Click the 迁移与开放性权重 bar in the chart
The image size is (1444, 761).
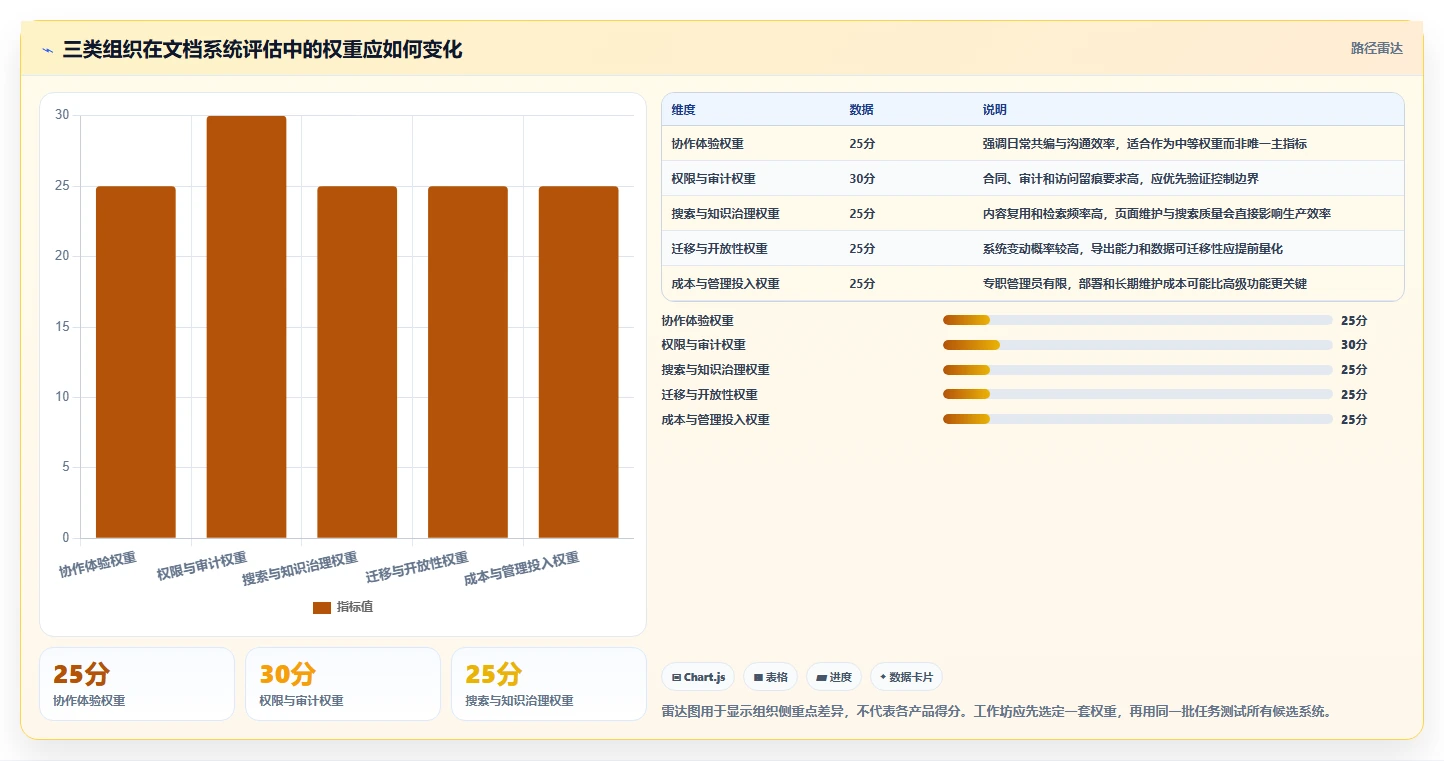(x=468, y=362)
